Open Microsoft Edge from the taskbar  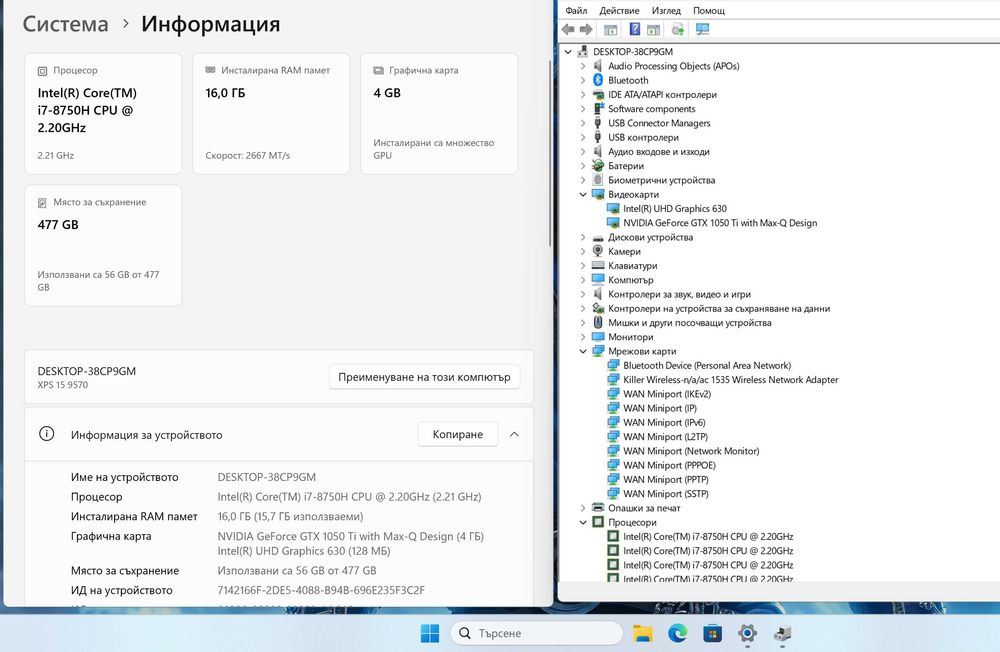click(x=677, y=633)
